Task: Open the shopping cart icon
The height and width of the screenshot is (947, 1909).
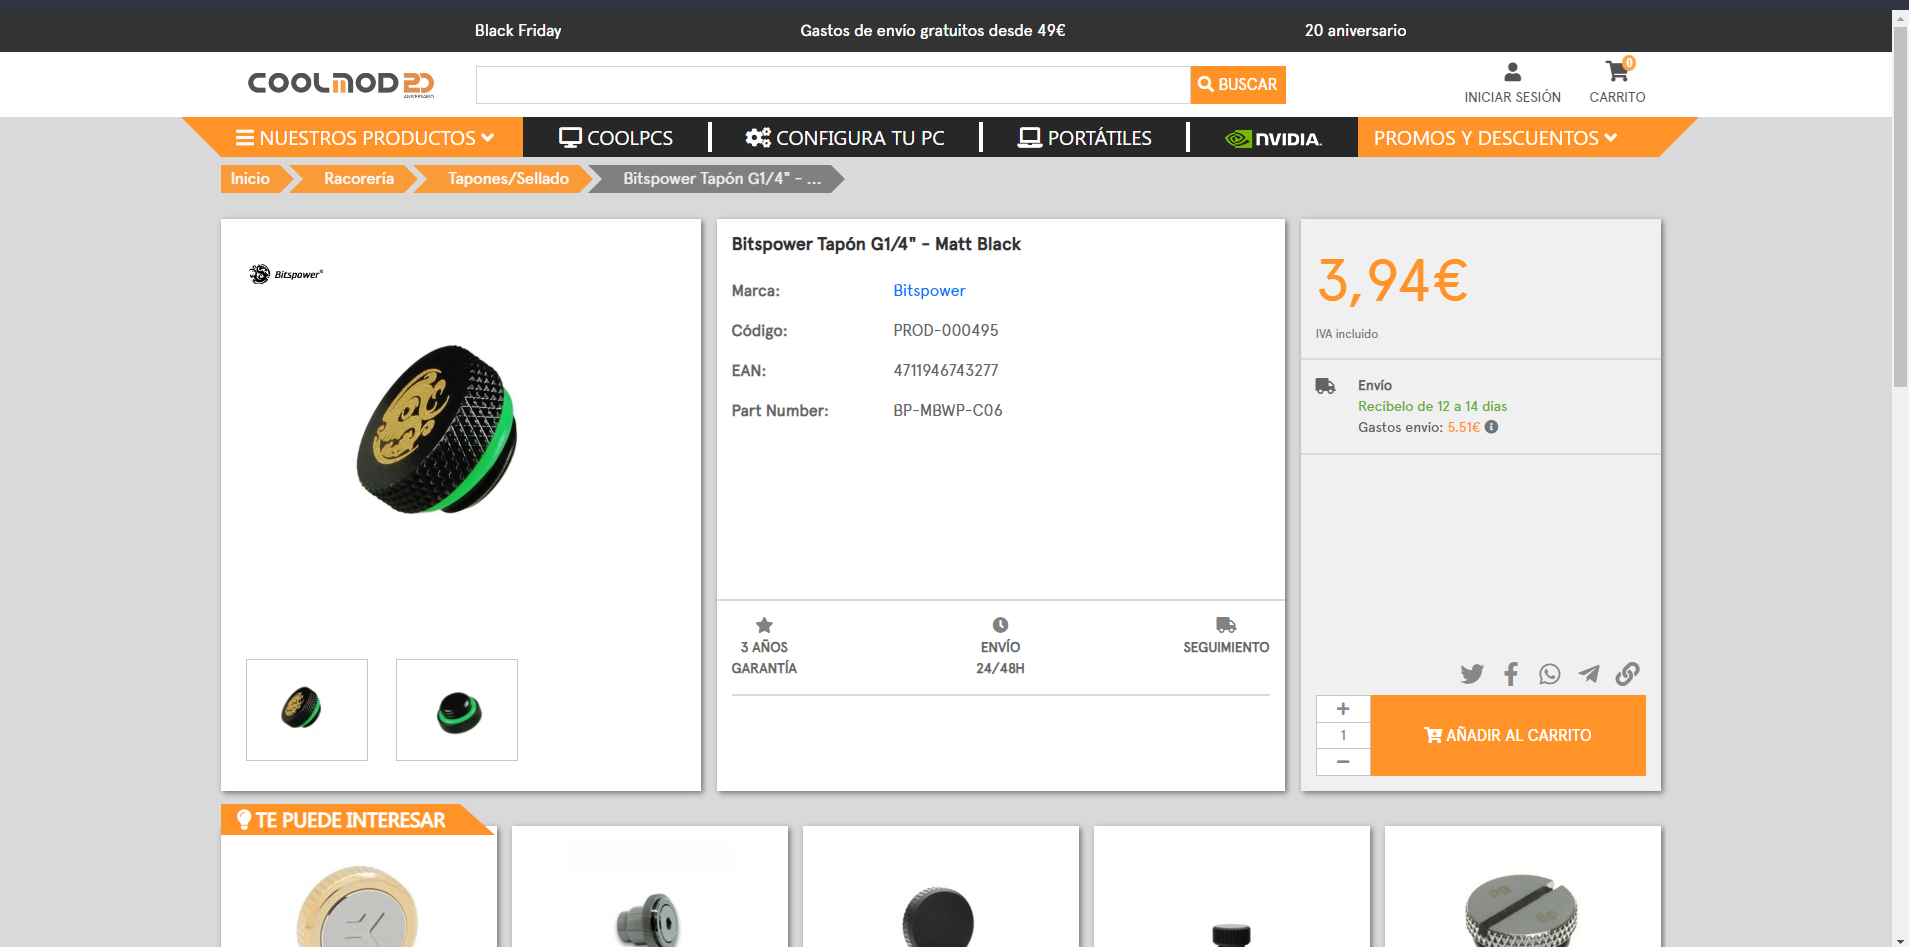Action: tap(1616, 73)
